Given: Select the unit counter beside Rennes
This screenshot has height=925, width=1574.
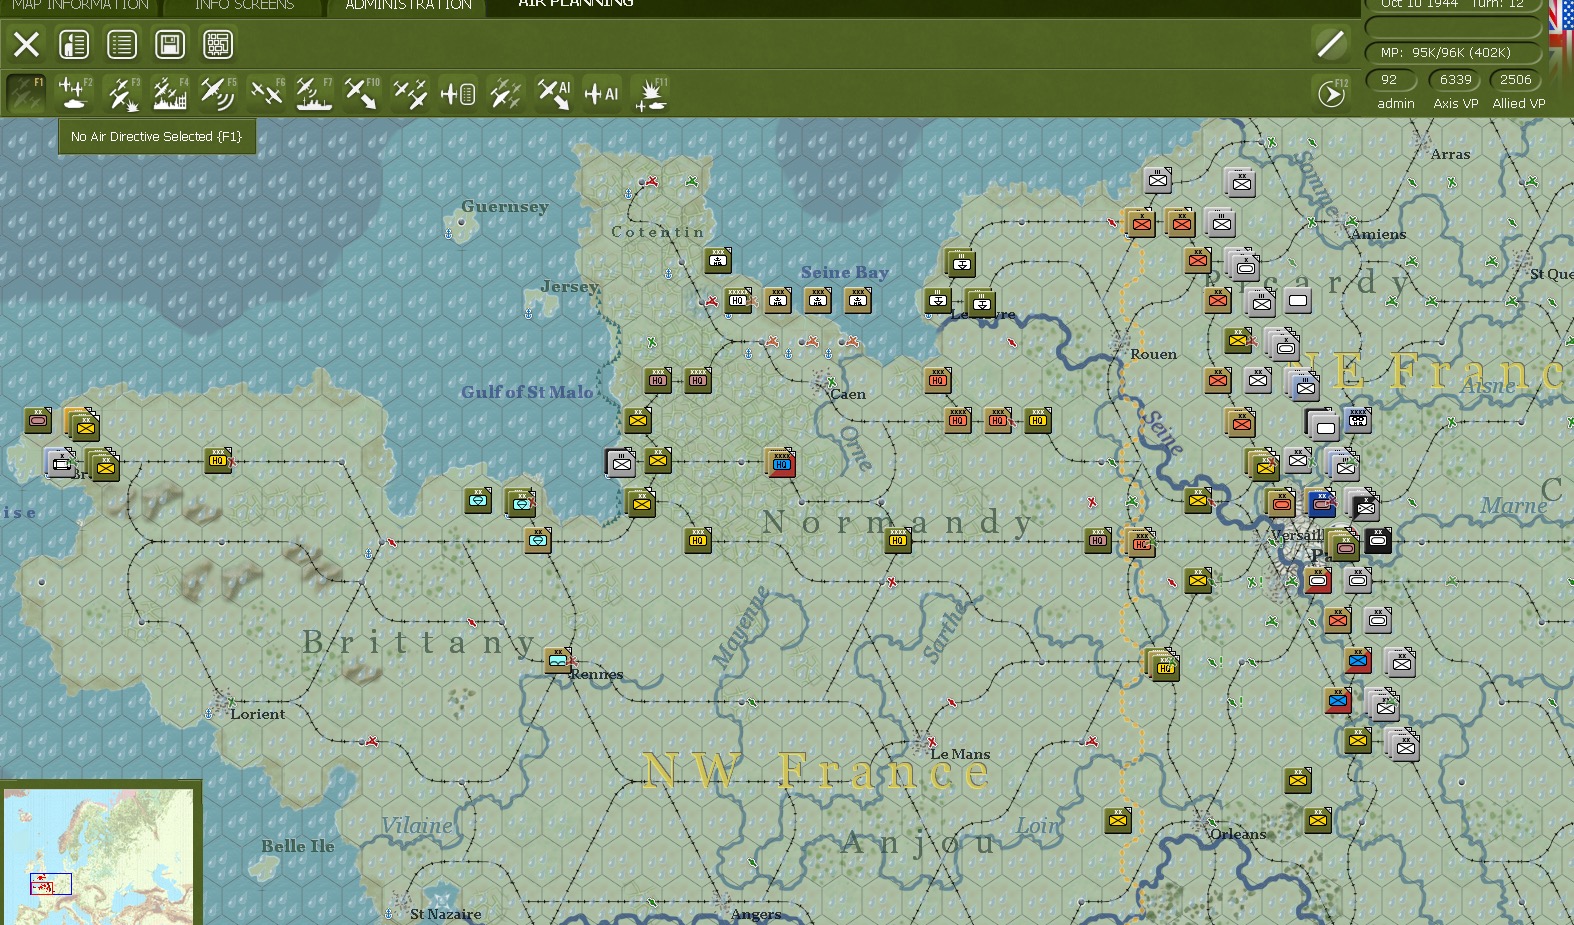Looking at the screenshot, I should 558,660.
